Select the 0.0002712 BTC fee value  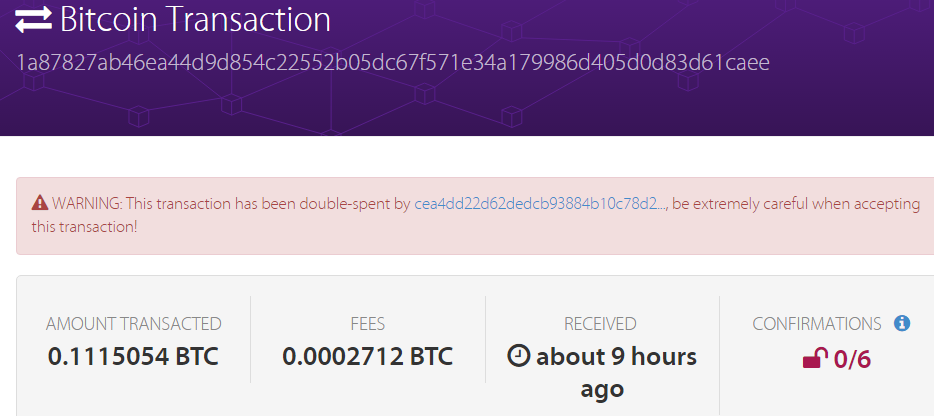[x=368, y=356]
